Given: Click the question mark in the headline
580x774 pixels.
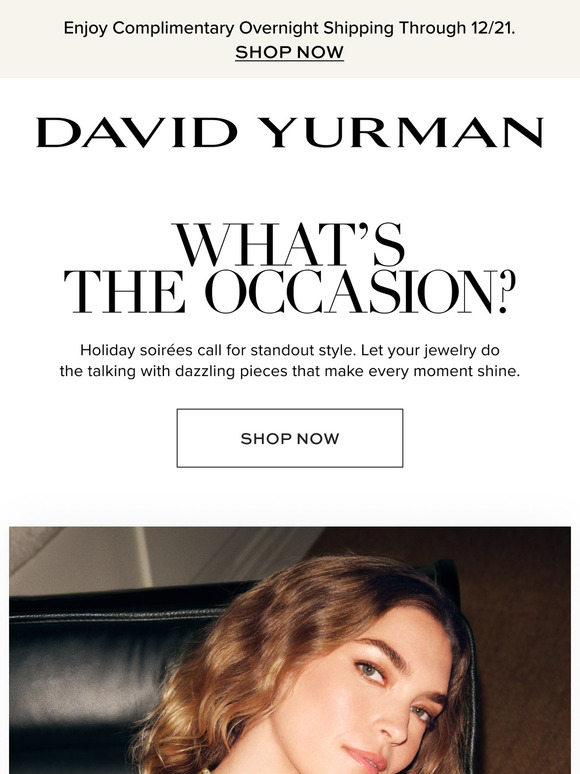Looking at the screenshot, I should [x=507, y=292].
